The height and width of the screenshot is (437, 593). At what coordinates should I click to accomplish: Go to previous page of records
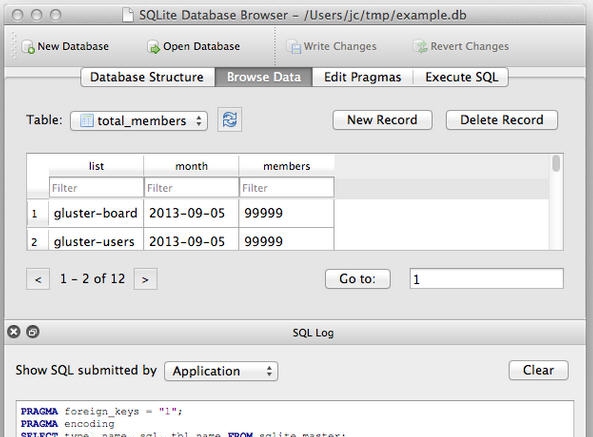coord(38,279)
